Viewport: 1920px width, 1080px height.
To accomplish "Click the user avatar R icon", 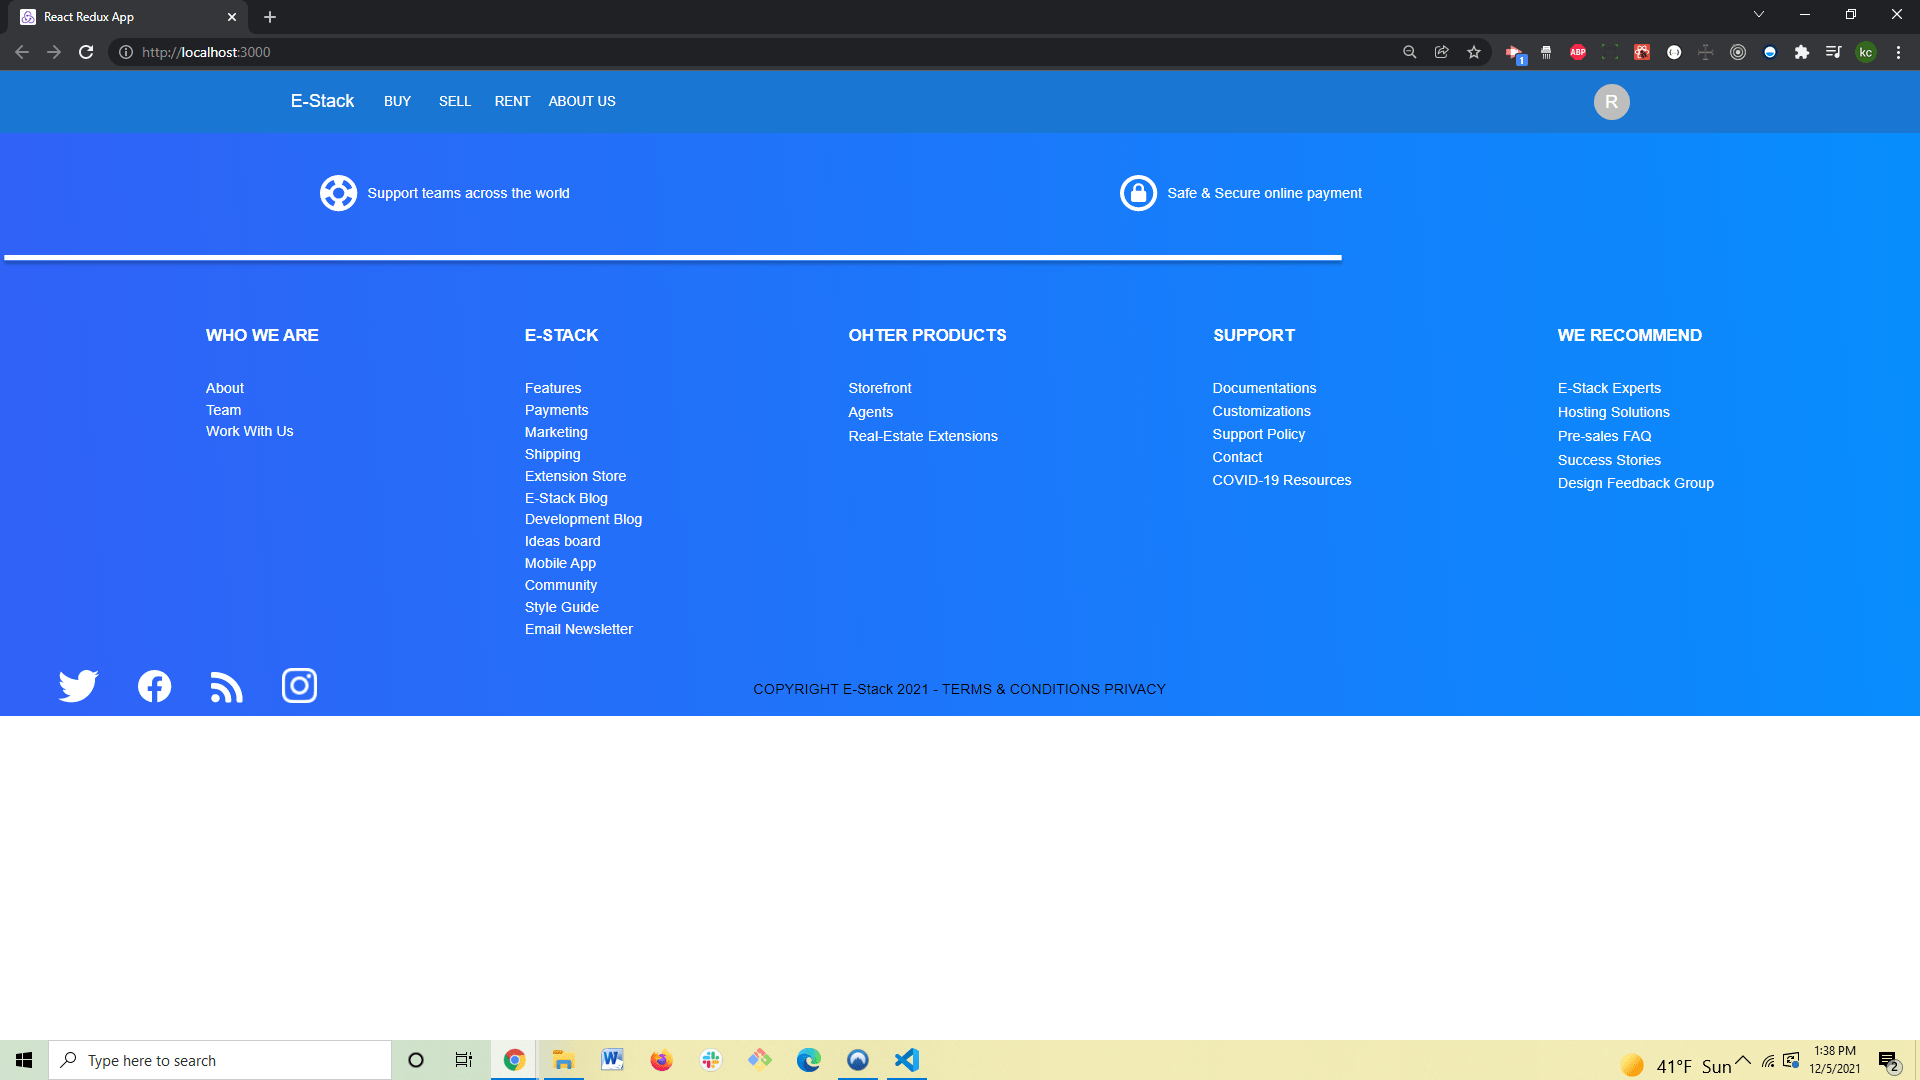I will (1611, 102).
